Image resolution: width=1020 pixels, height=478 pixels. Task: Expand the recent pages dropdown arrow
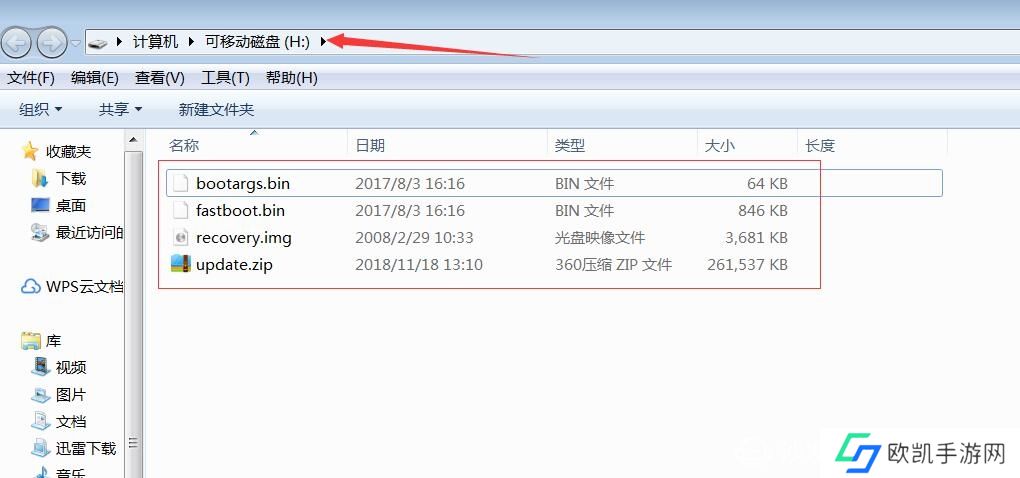tap(76, 43)
